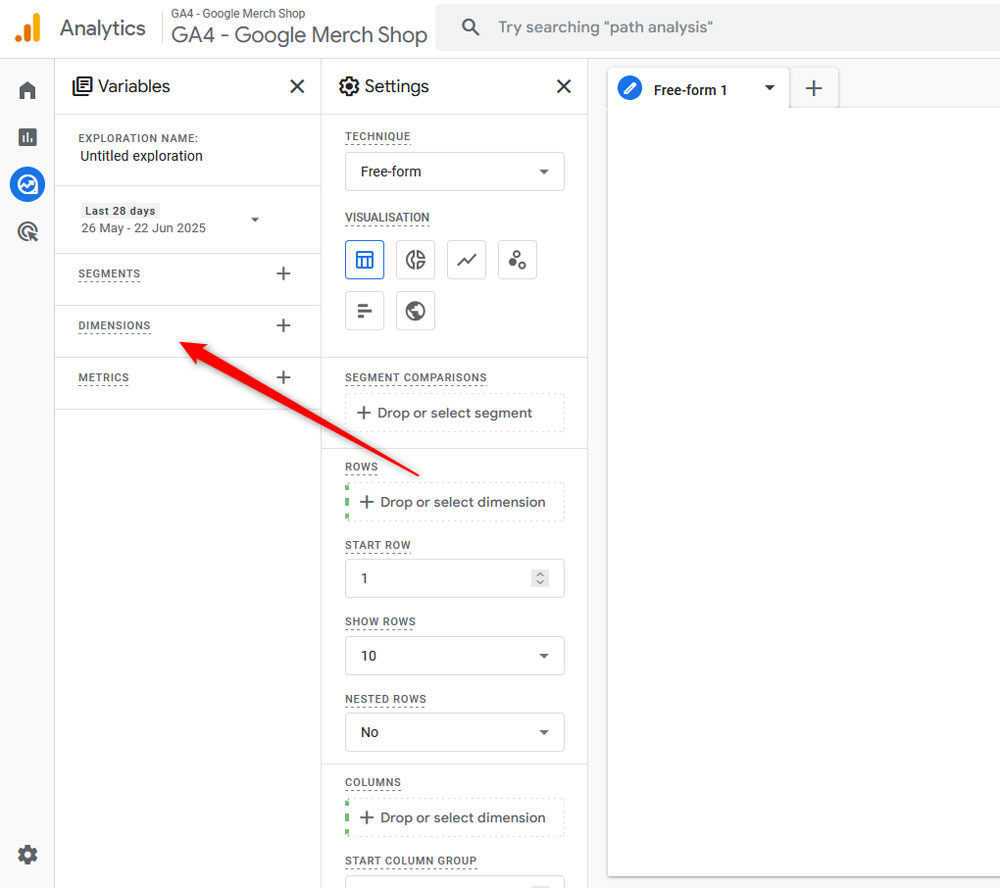Click the Start Row stepper control
This screenshot has width=1000, height=888.
[539, 578]
